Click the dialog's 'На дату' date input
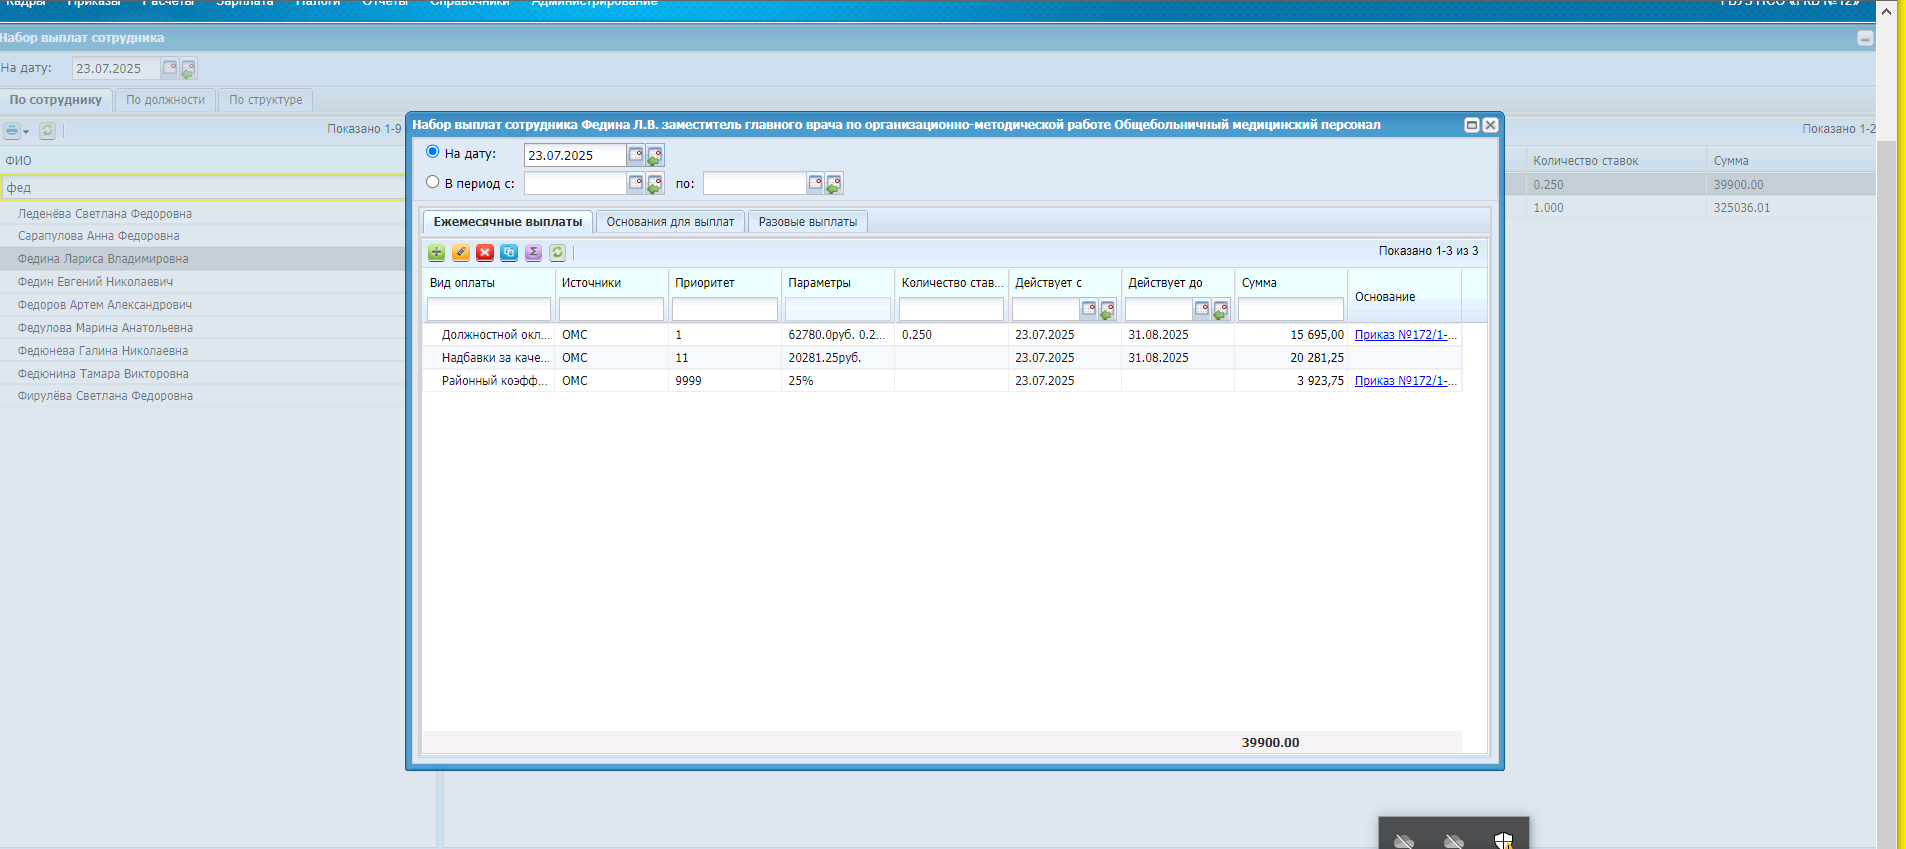The height and width of the screenshot is (849, 1906). (x=575, y=155)
